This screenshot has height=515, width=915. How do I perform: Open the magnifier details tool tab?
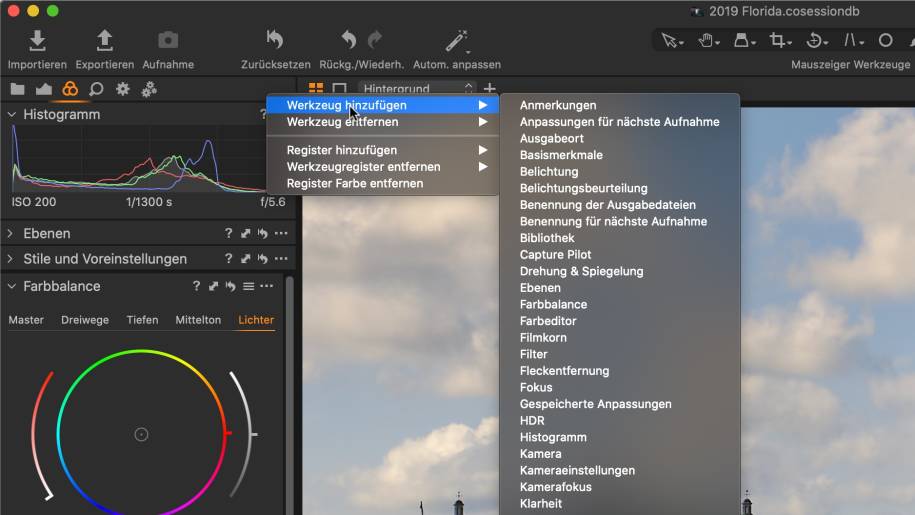tap(96, 89)
